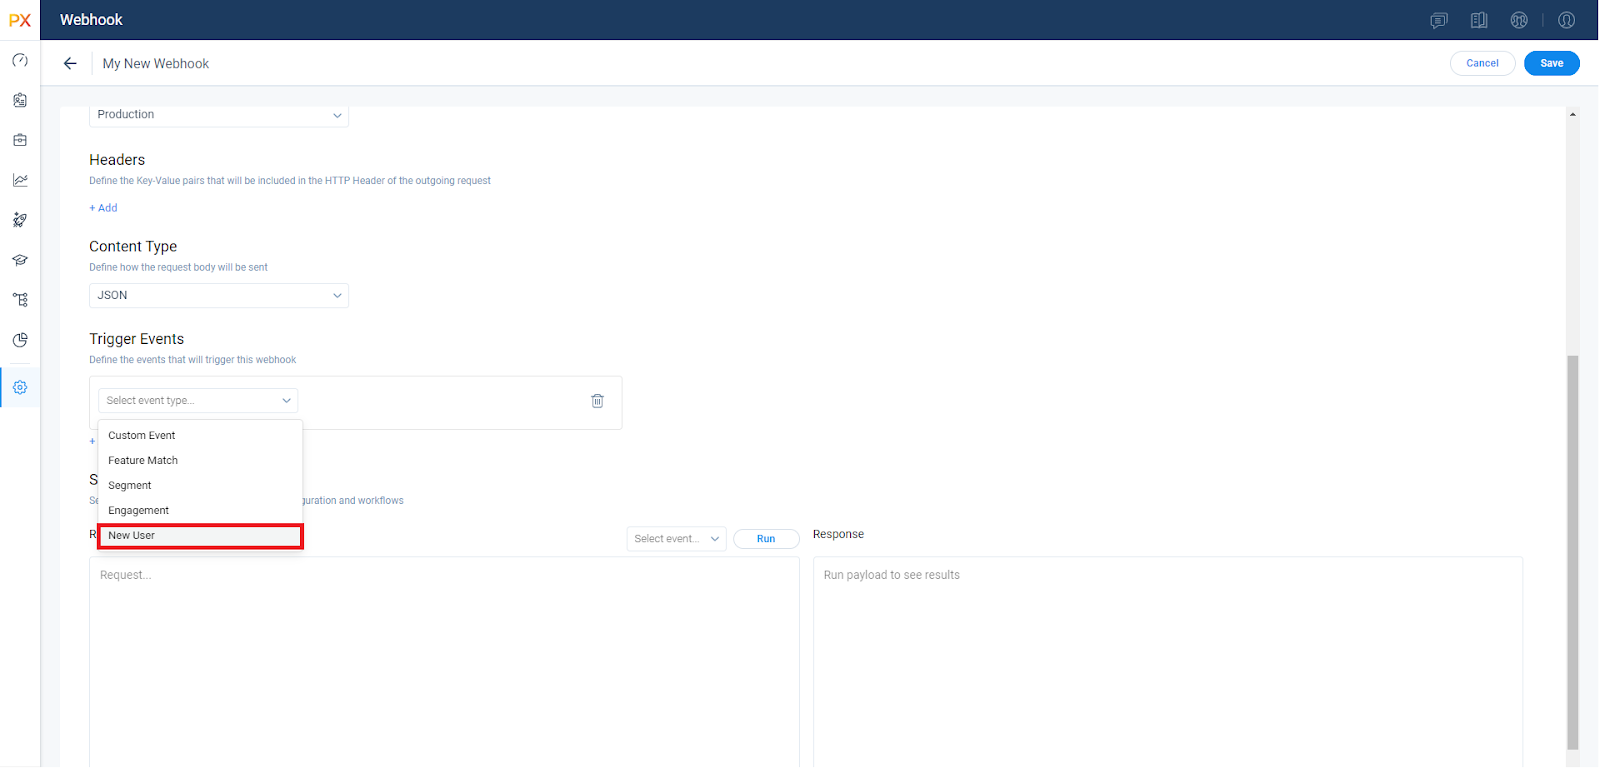The image size is (1600, 773).
Task: Open the pie chart icon in sidebar
Action: click(x=20, y=340)
